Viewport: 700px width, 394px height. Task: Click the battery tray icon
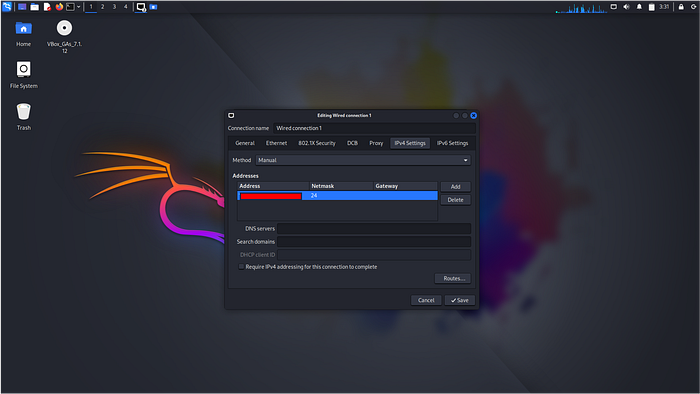[x=651, y=7]
